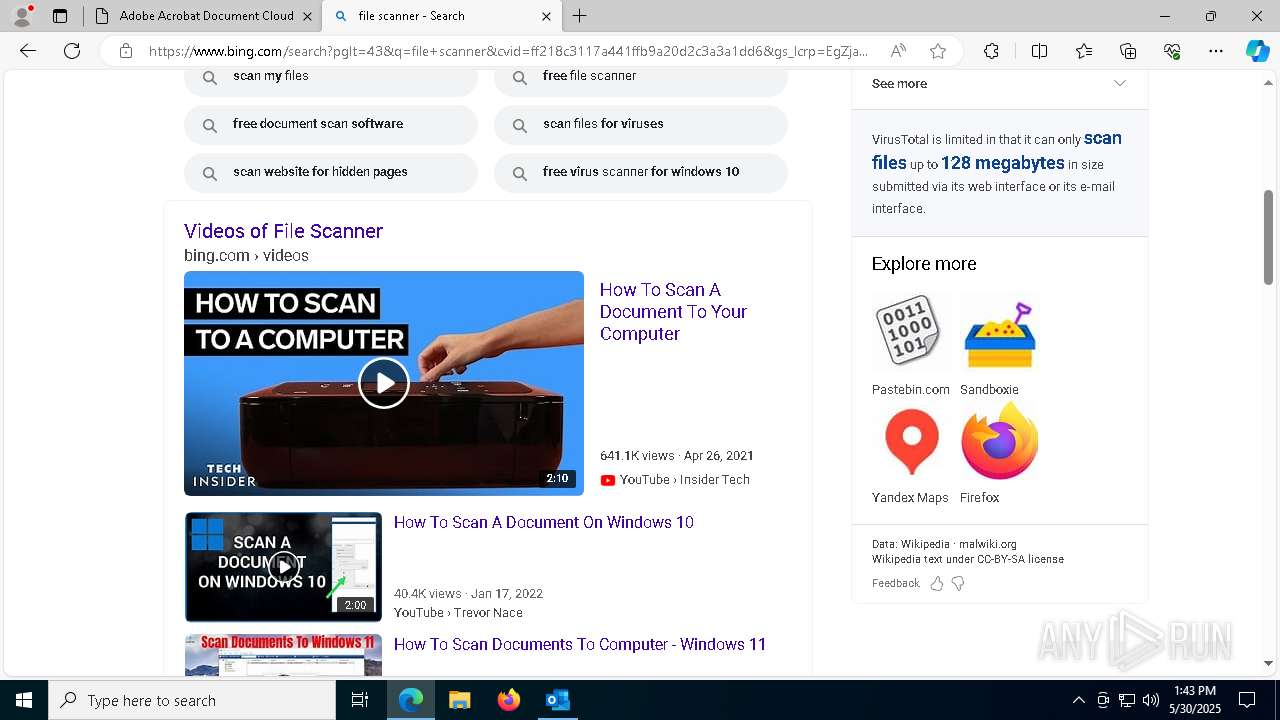Viewport: 1280px width, 720px height.
Task: Click the address bar URL field
Action: [508, 51]
